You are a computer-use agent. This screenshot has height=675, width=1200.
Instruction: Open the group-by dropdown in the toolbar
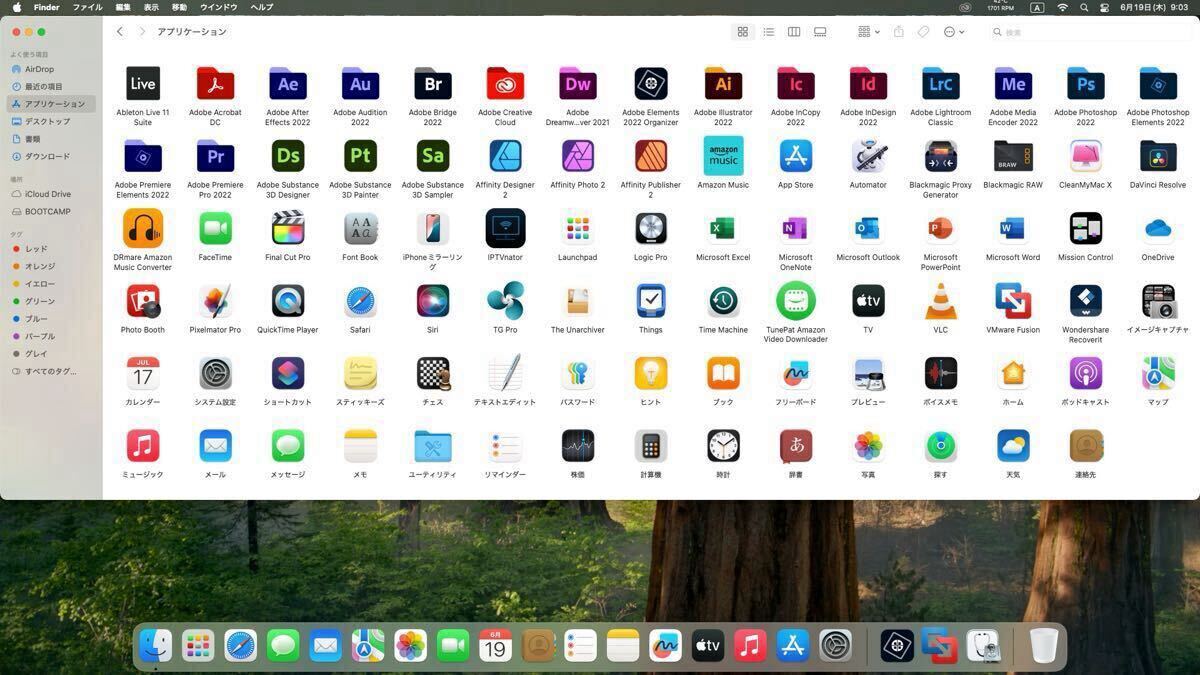point(868,32)
